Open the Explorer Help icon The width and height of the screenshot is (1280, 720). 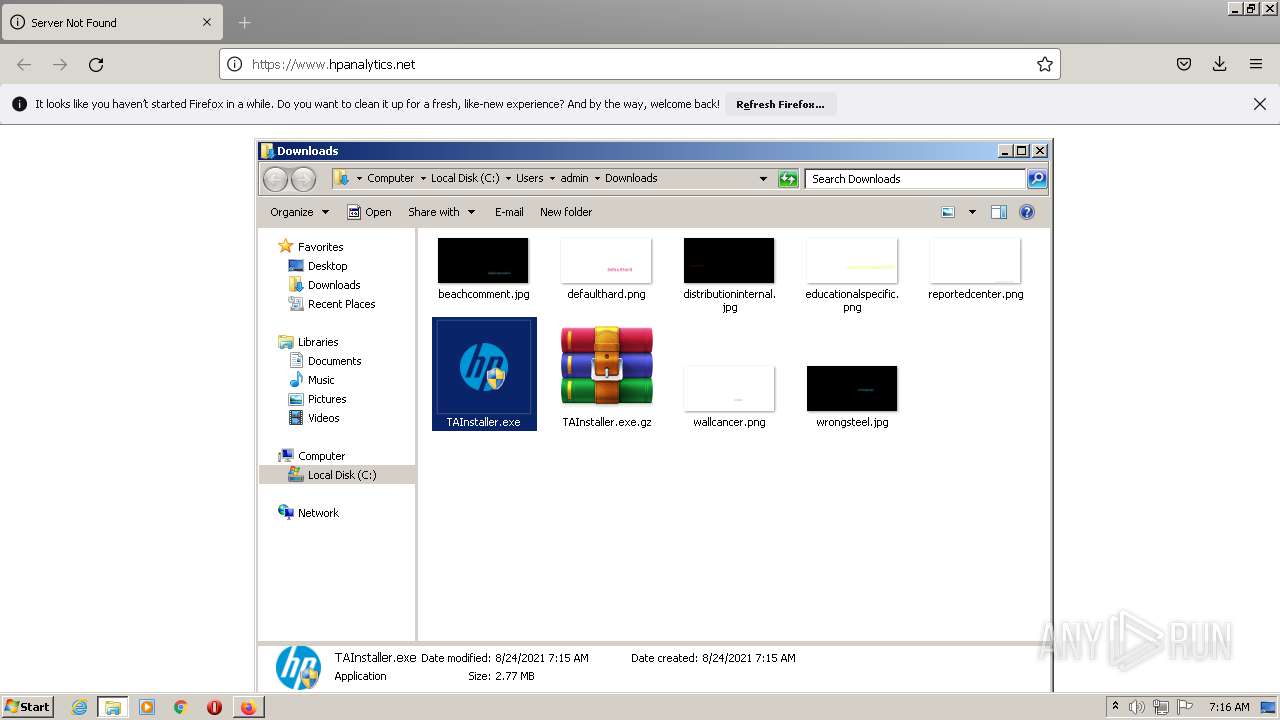tap(1026, 212)
